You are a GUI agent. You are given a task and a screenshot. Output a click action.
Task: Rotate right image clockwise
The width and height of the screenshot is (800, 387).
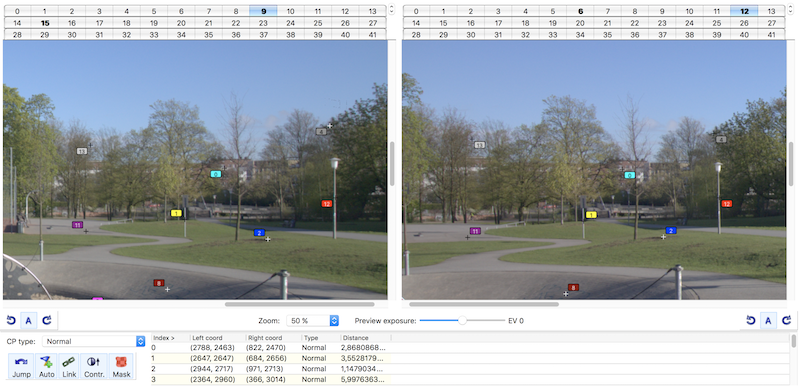point(786,321)
